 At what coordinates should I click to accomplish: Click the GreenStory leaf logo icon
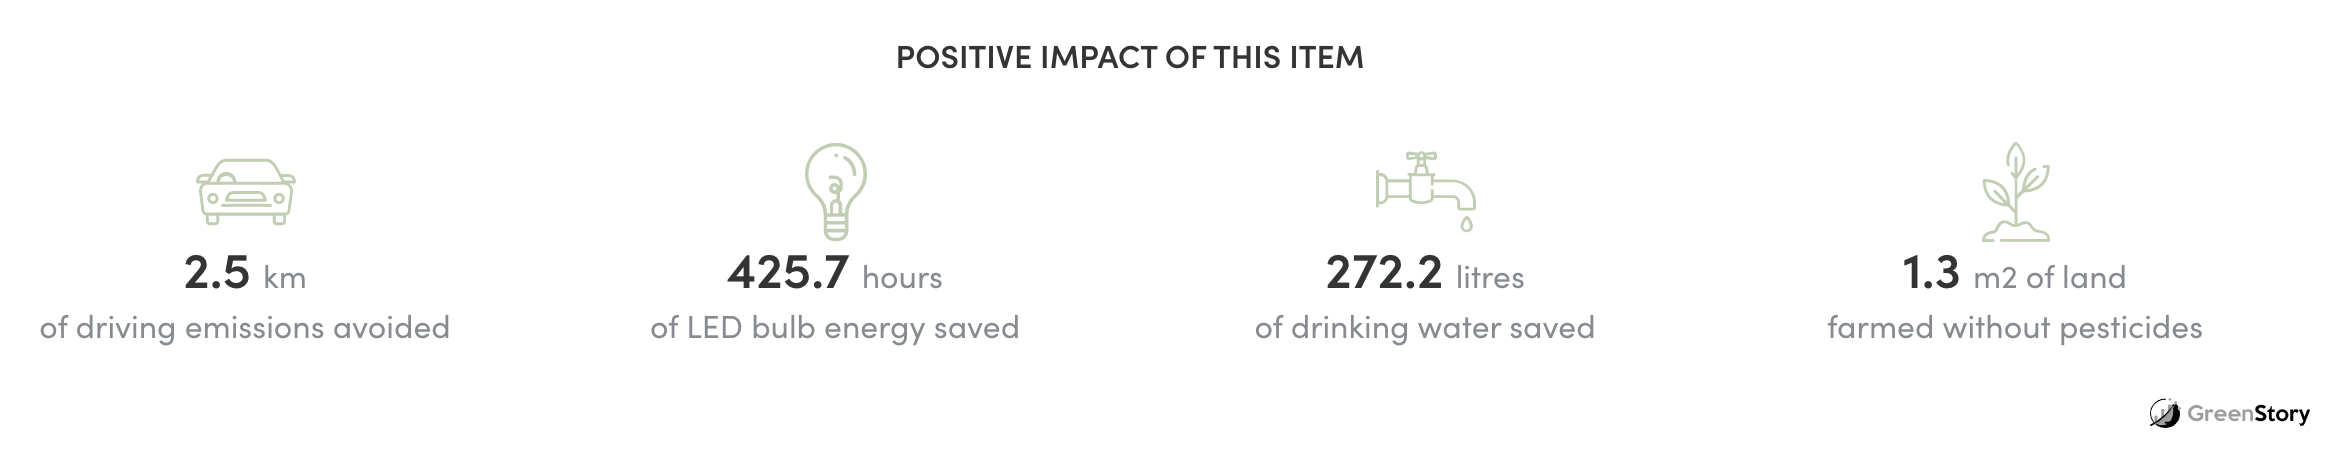(x=2164, y=413)
